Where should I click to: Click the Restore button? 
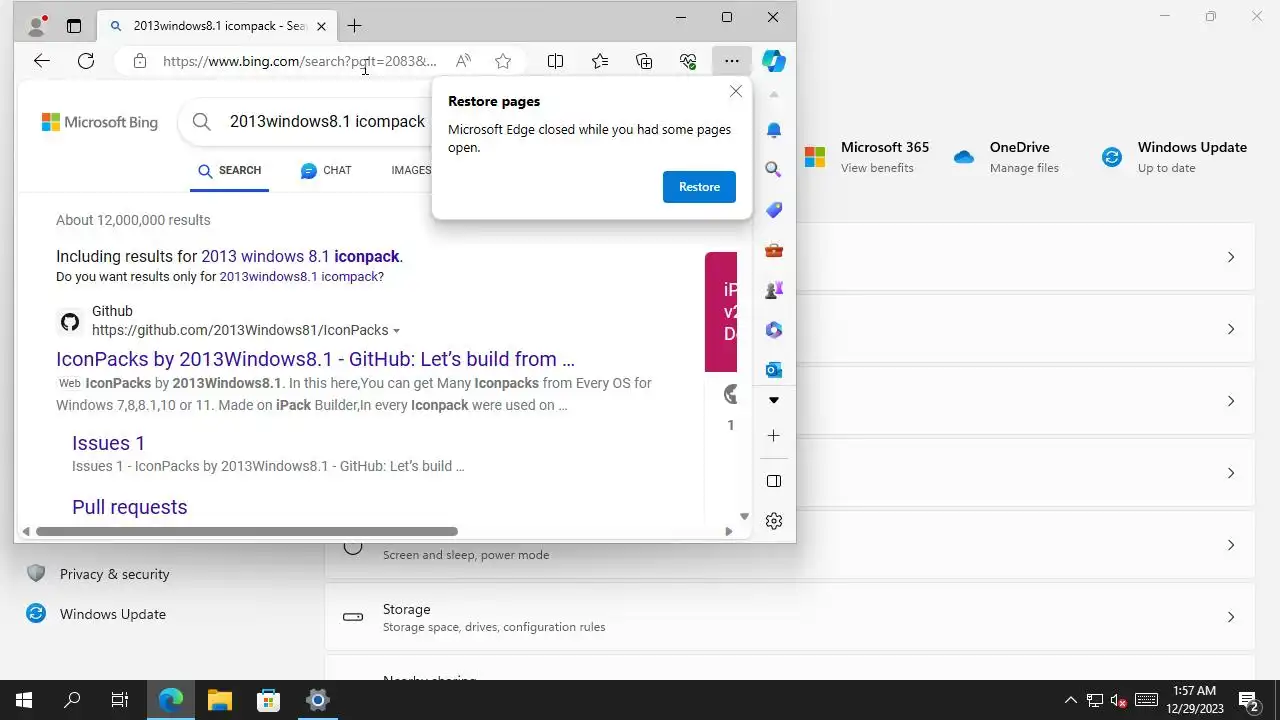(699, 187)
